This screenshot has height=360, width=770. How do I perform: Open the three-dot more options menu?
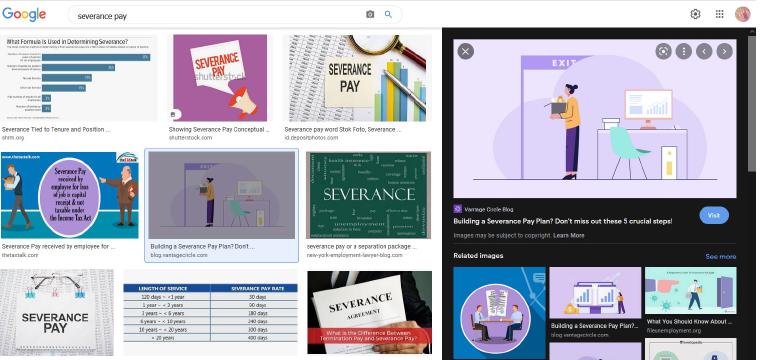pyautogui.click(x=684, y=51)
